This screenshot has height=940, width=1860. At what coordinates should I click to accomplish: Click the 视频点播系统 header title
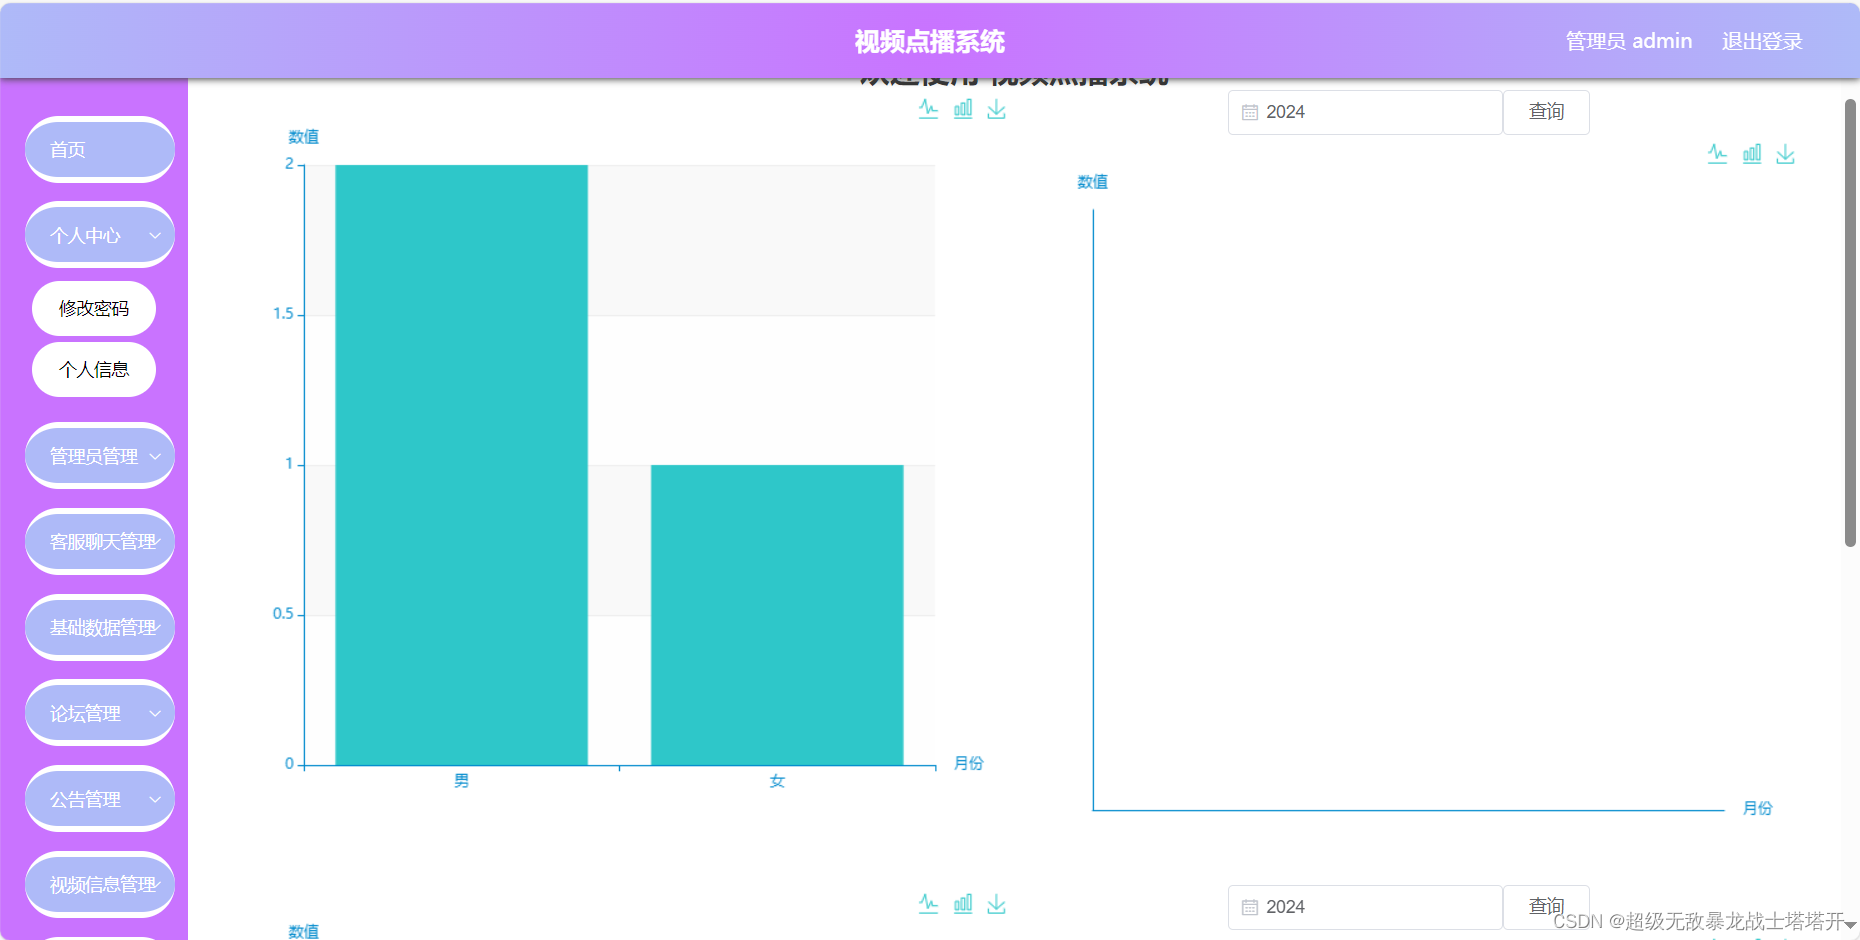click(x=930, y=41)
